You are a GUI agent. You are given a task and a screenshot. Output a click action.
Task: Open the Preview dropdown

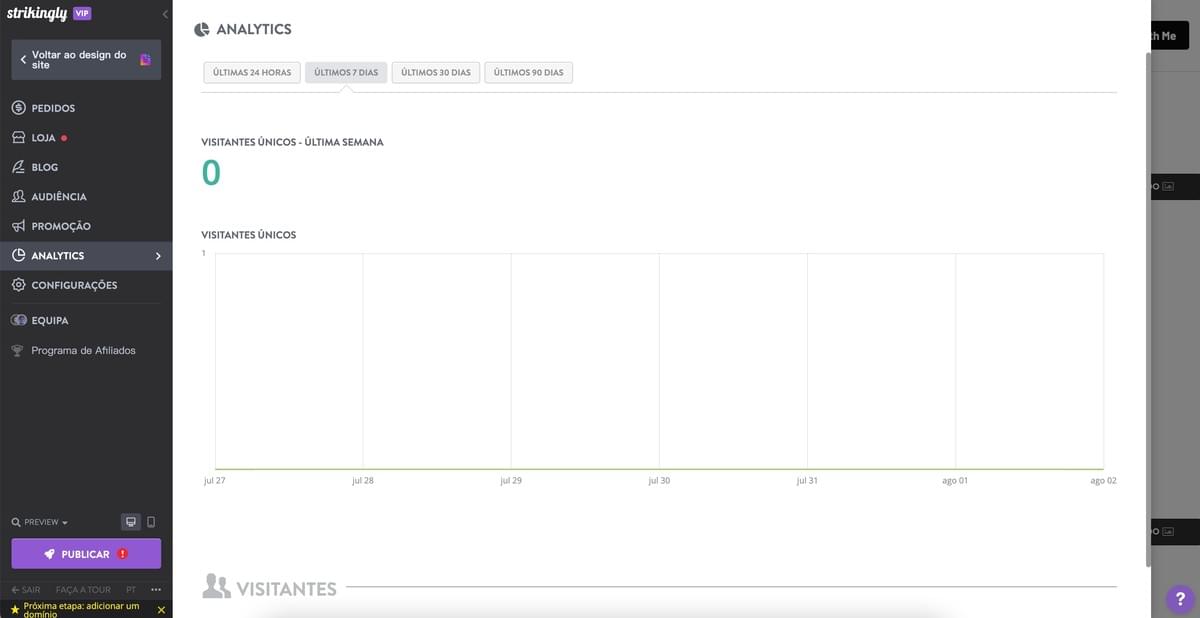click(38, 521)
